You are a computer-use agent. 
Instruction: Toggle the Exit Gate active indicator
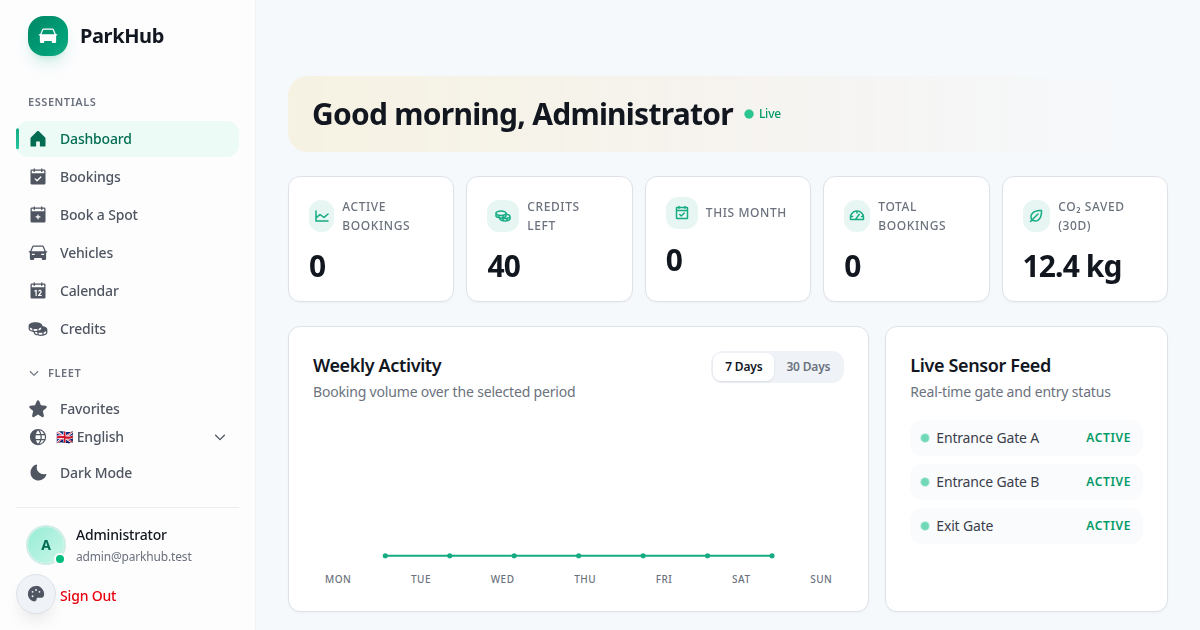click(x=1108, y=525)
